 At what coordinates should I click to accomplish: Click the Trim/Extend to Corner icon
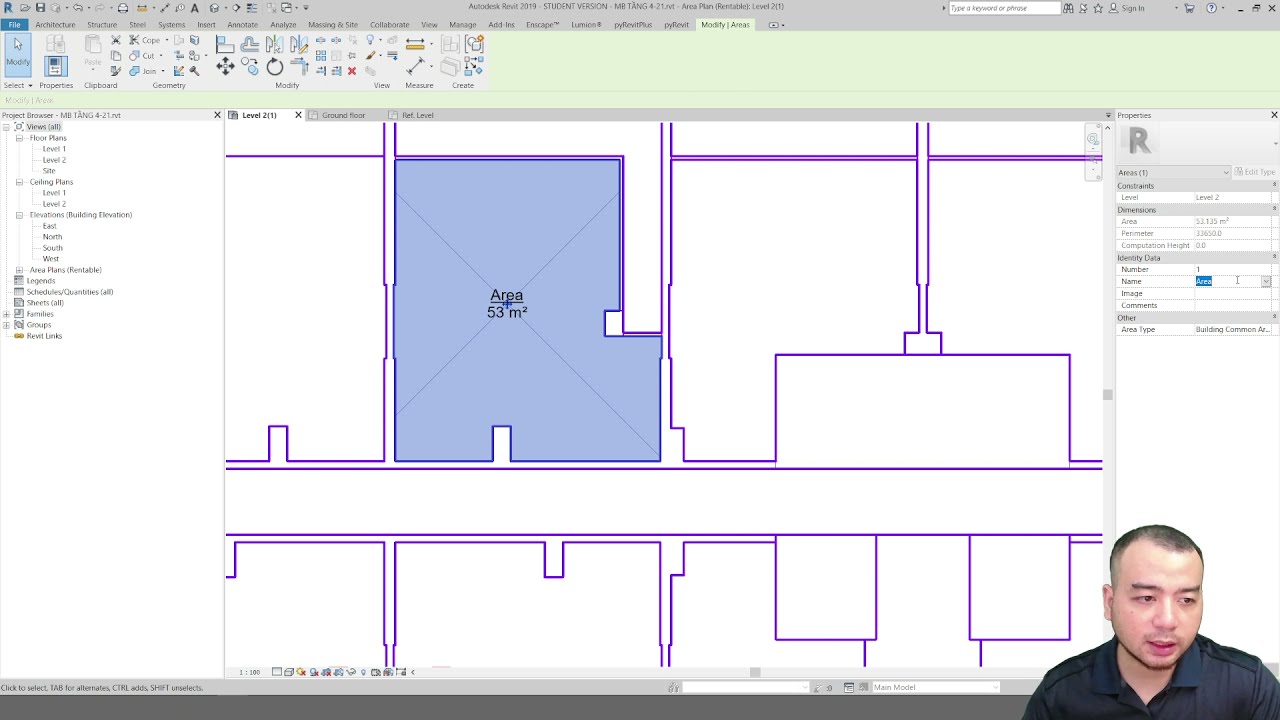click(299, 67)
